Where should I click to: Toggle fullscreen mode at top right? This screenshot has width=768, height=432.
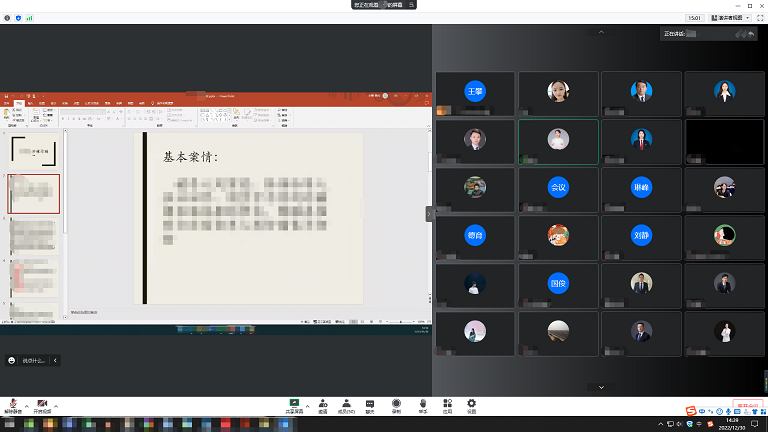pos(758,18)
